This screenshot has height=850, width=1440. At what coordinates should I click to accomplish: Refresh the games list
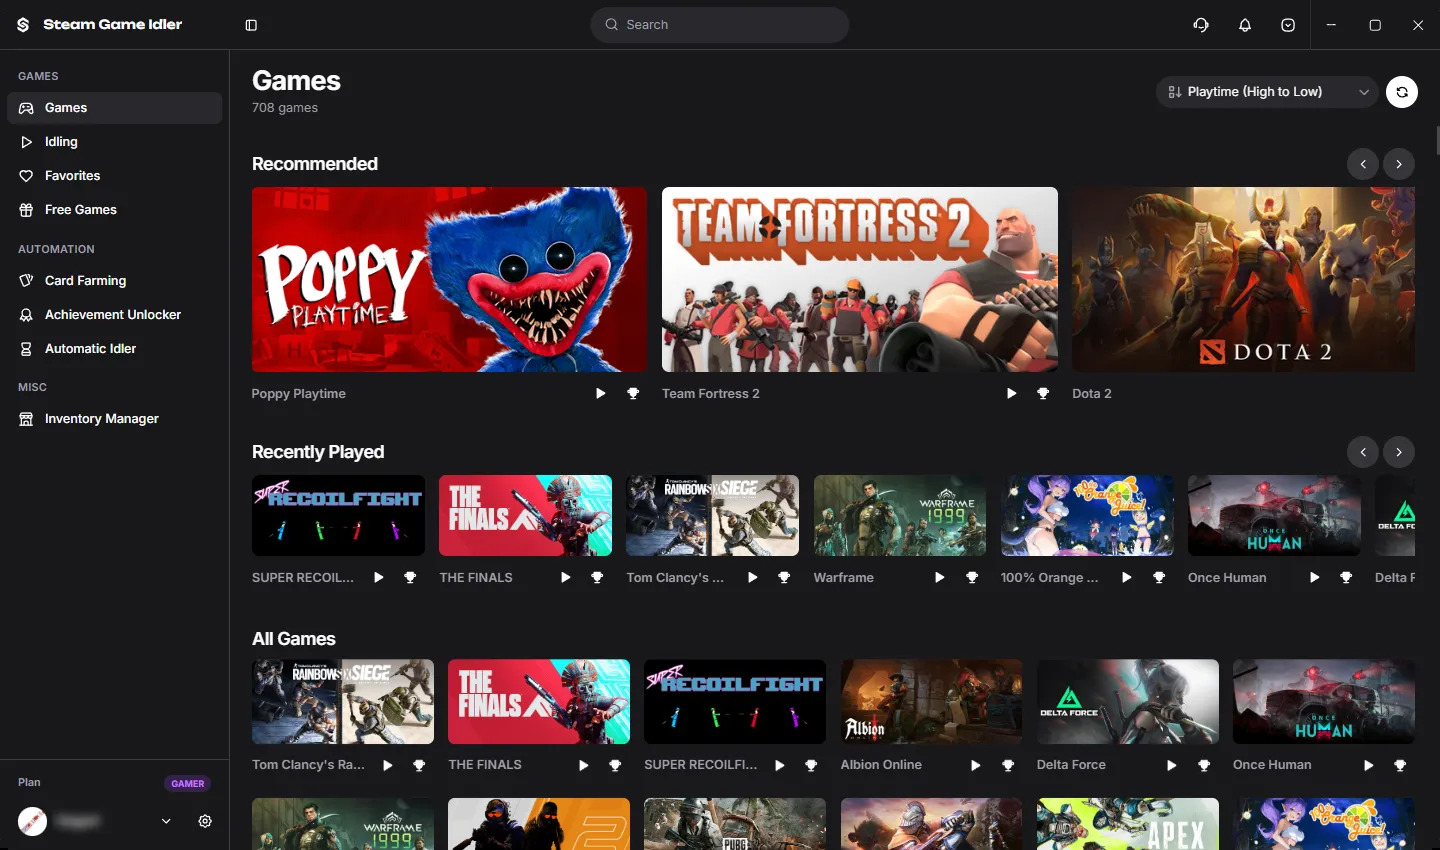[1402, 92]
